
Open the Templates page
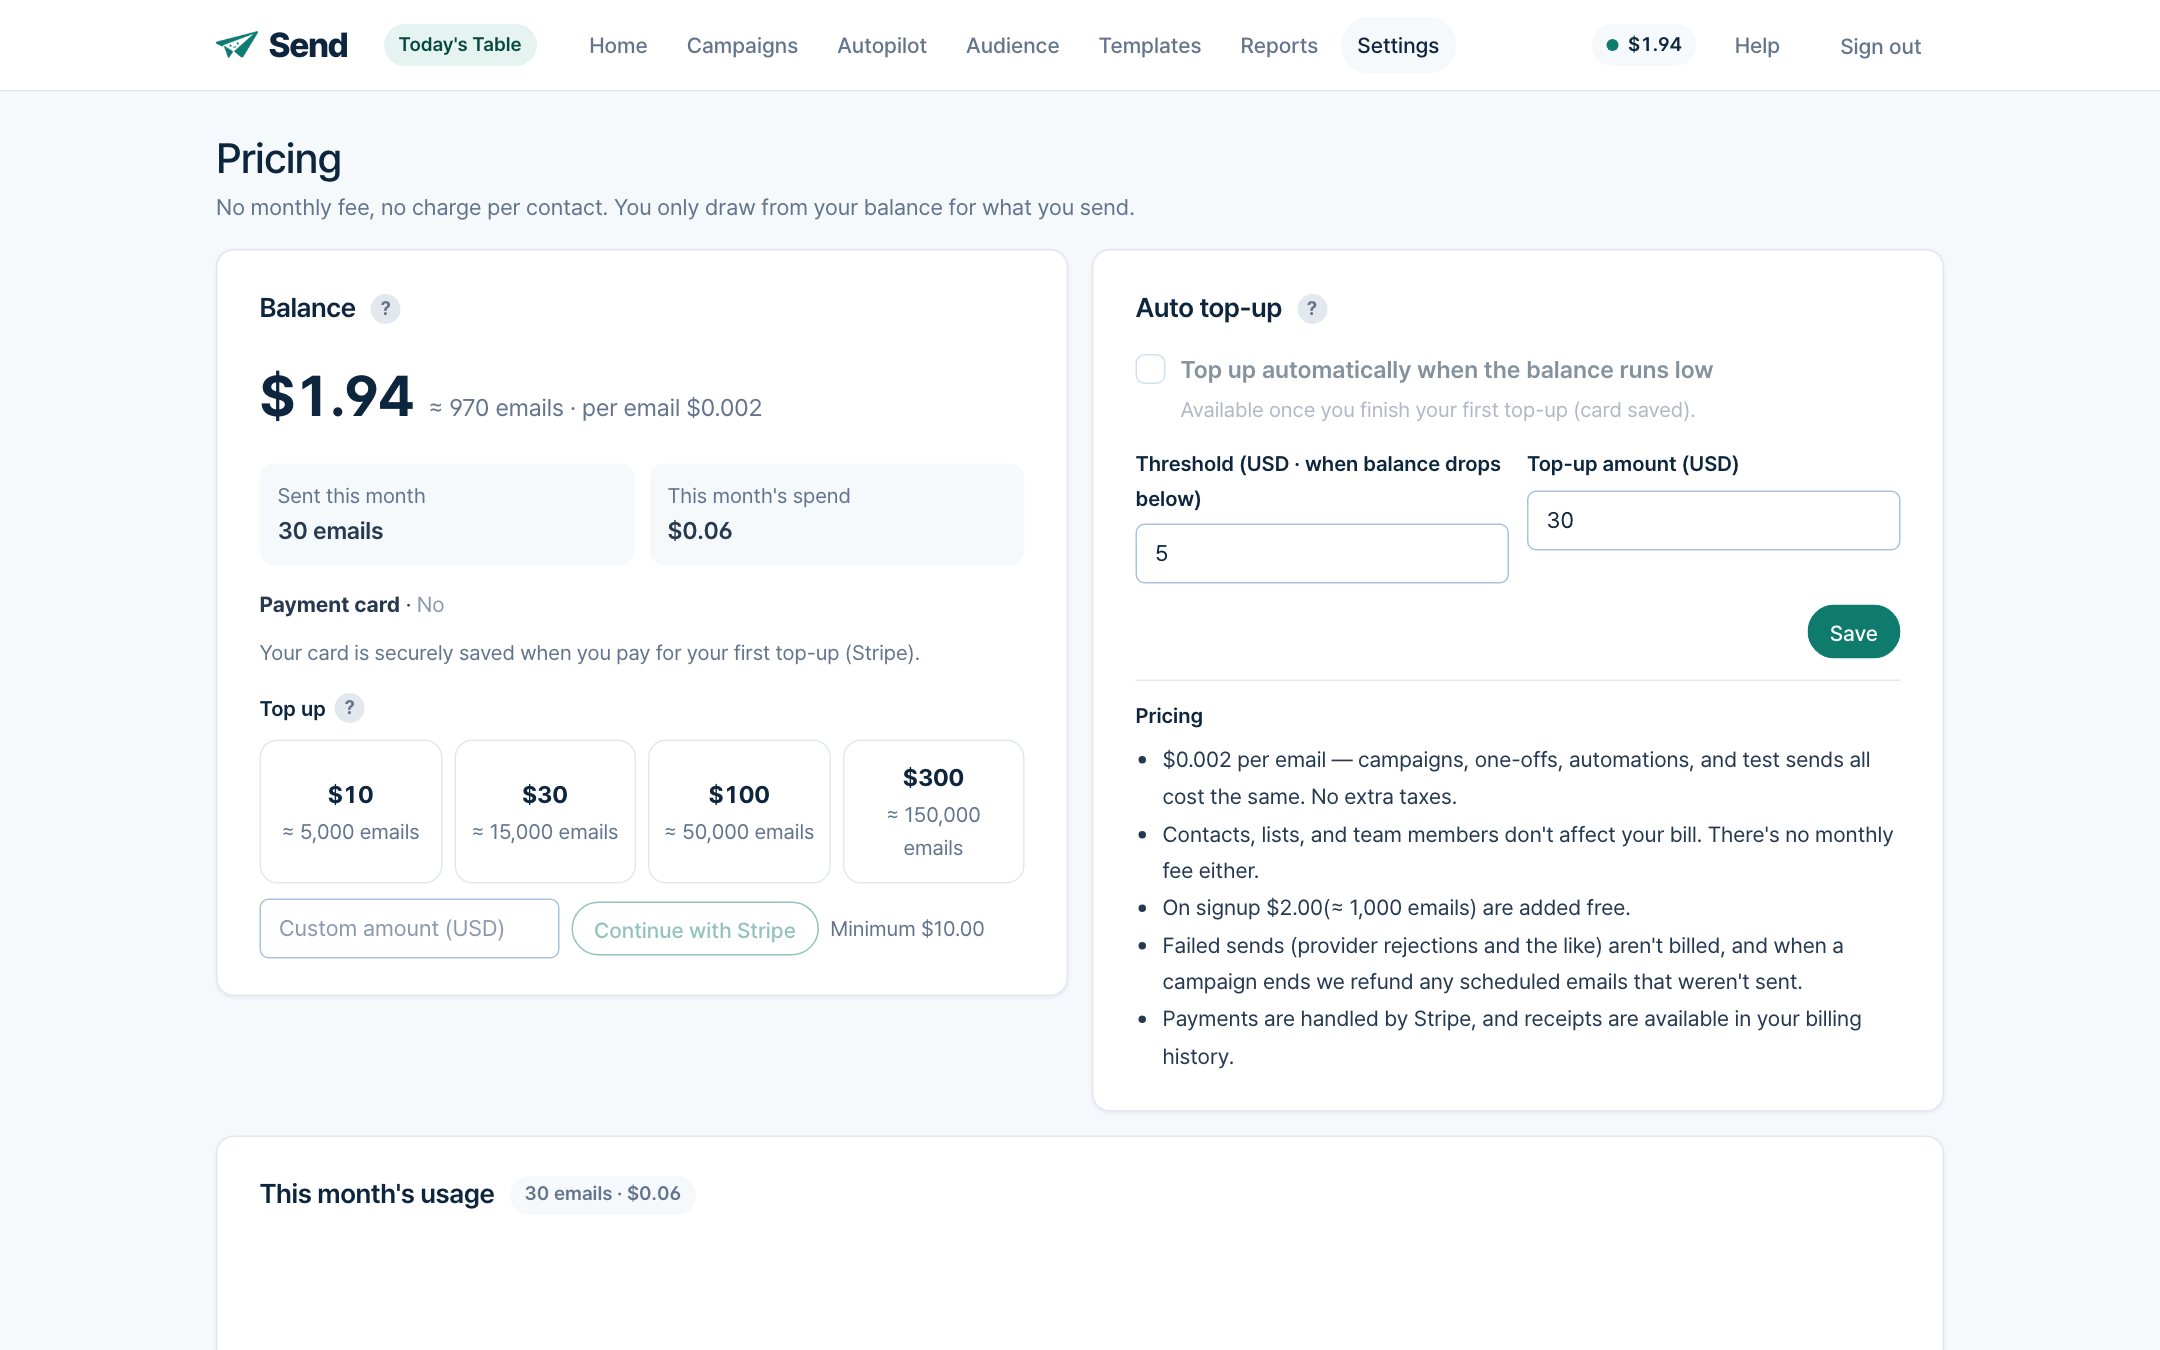point(1150,46)
